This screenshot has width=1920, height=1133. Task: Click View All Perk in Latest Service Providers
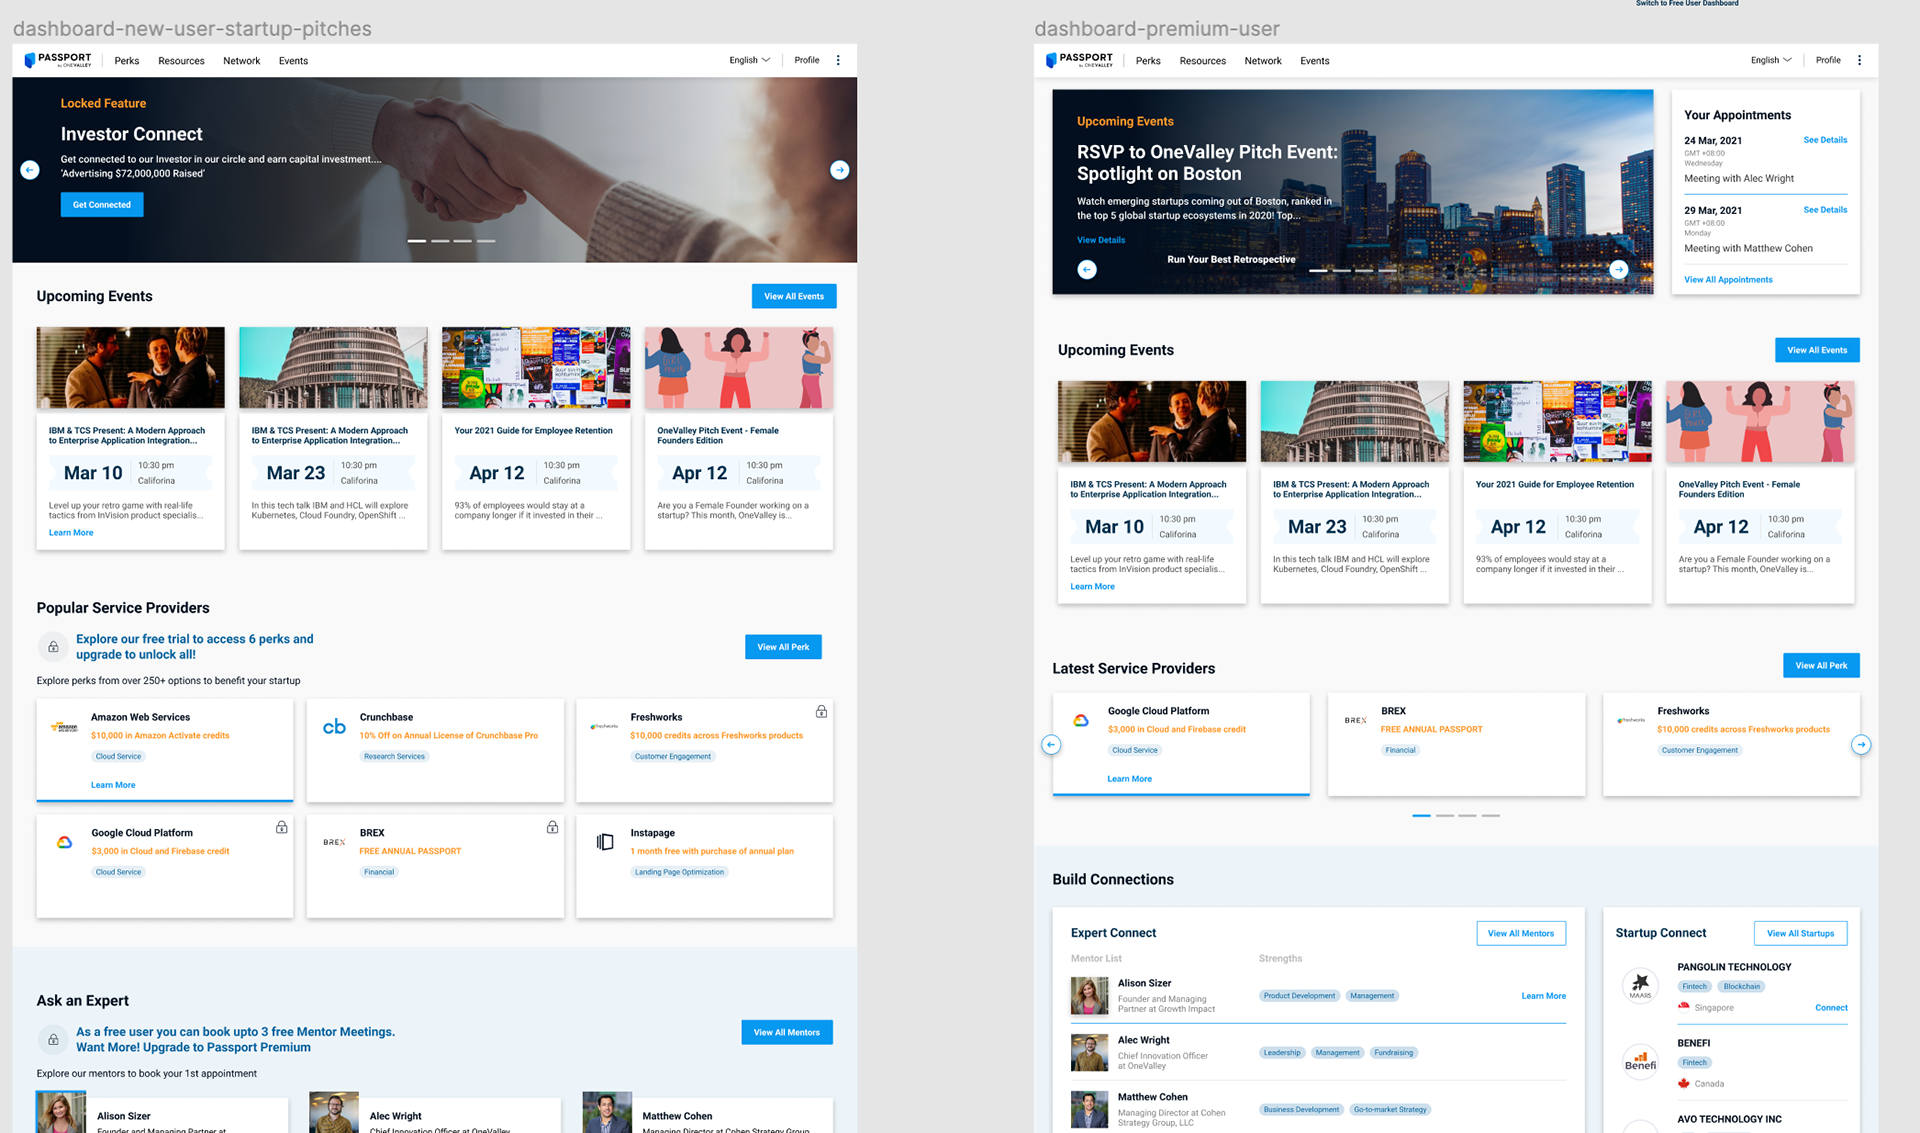pos(1821,666)
